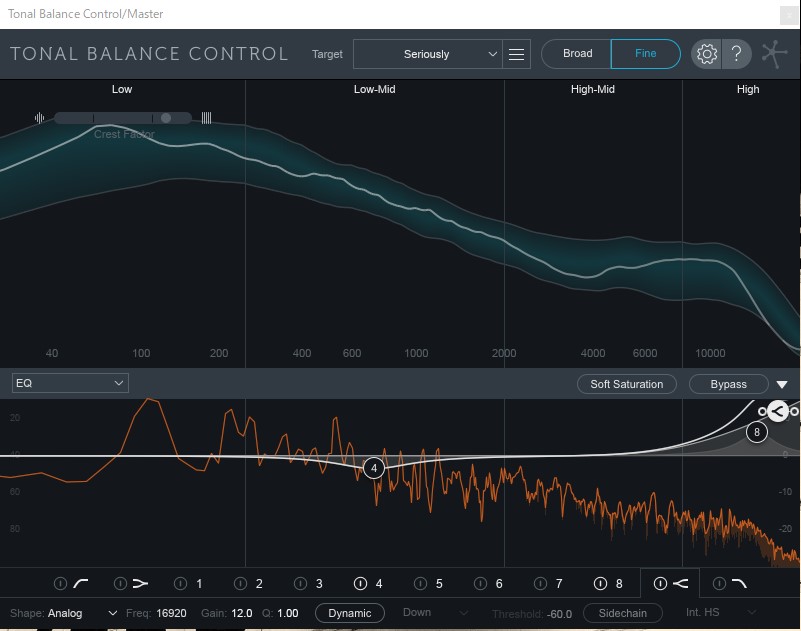Enable EQ band 2

point(240,583)
